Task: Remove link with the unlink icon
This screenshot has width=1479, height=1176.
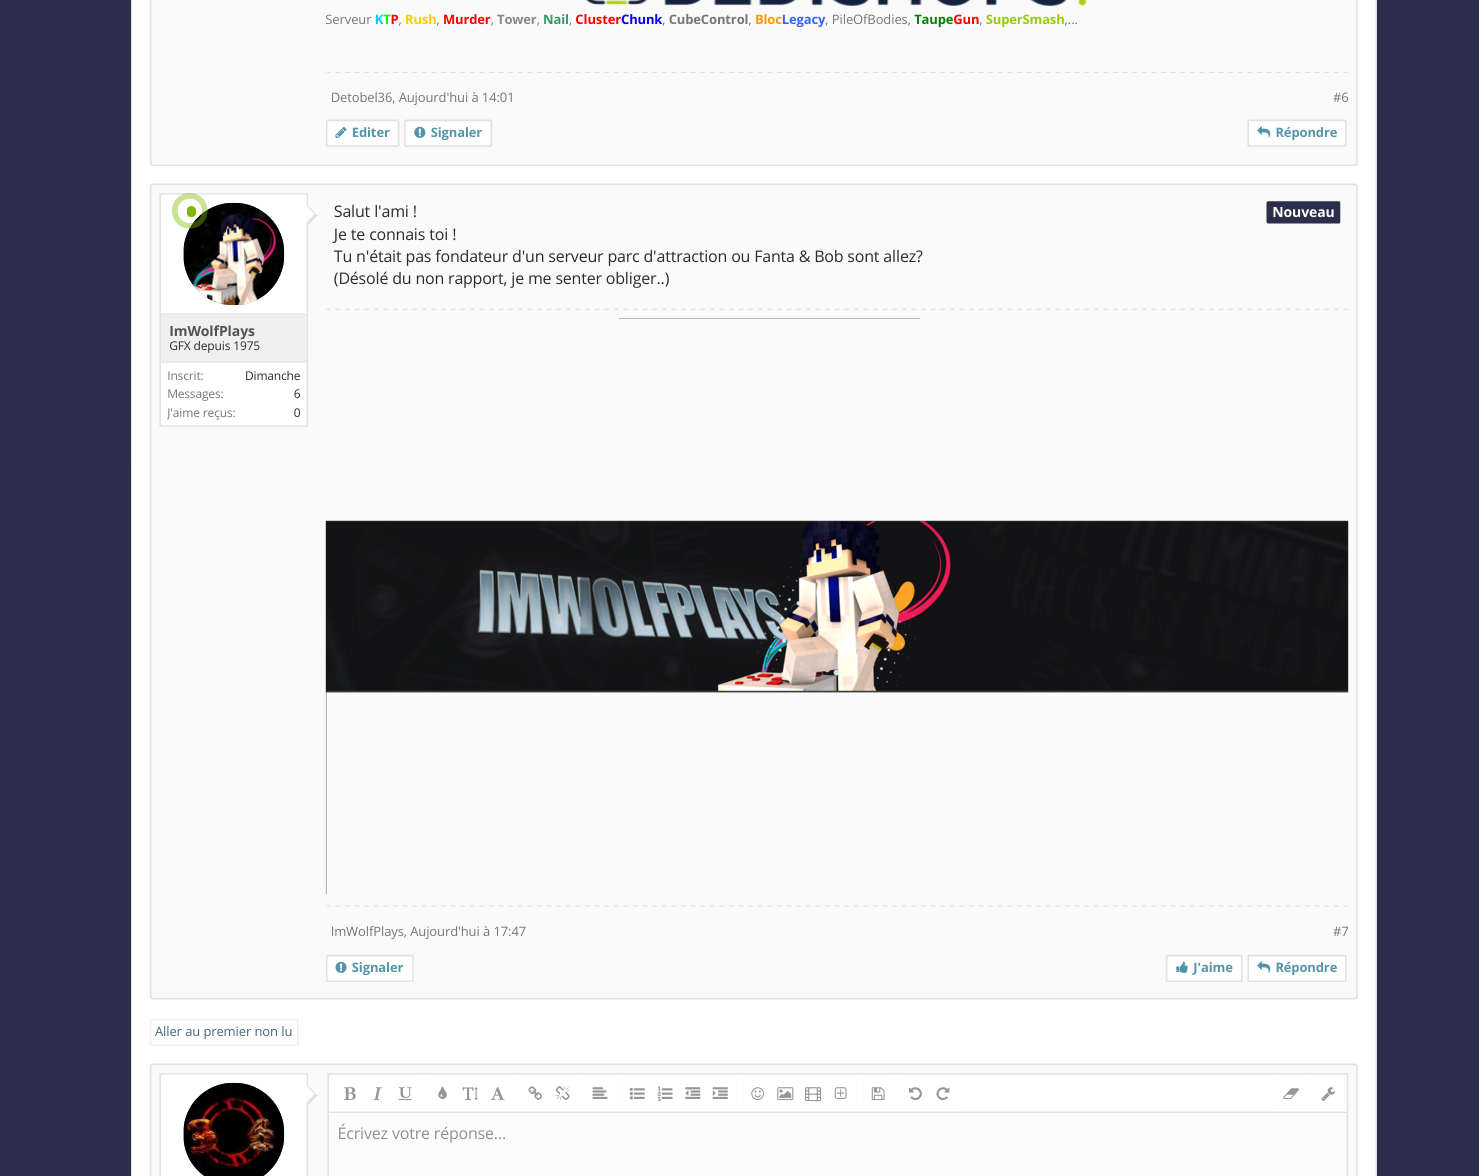Action: coord(563,1094)
